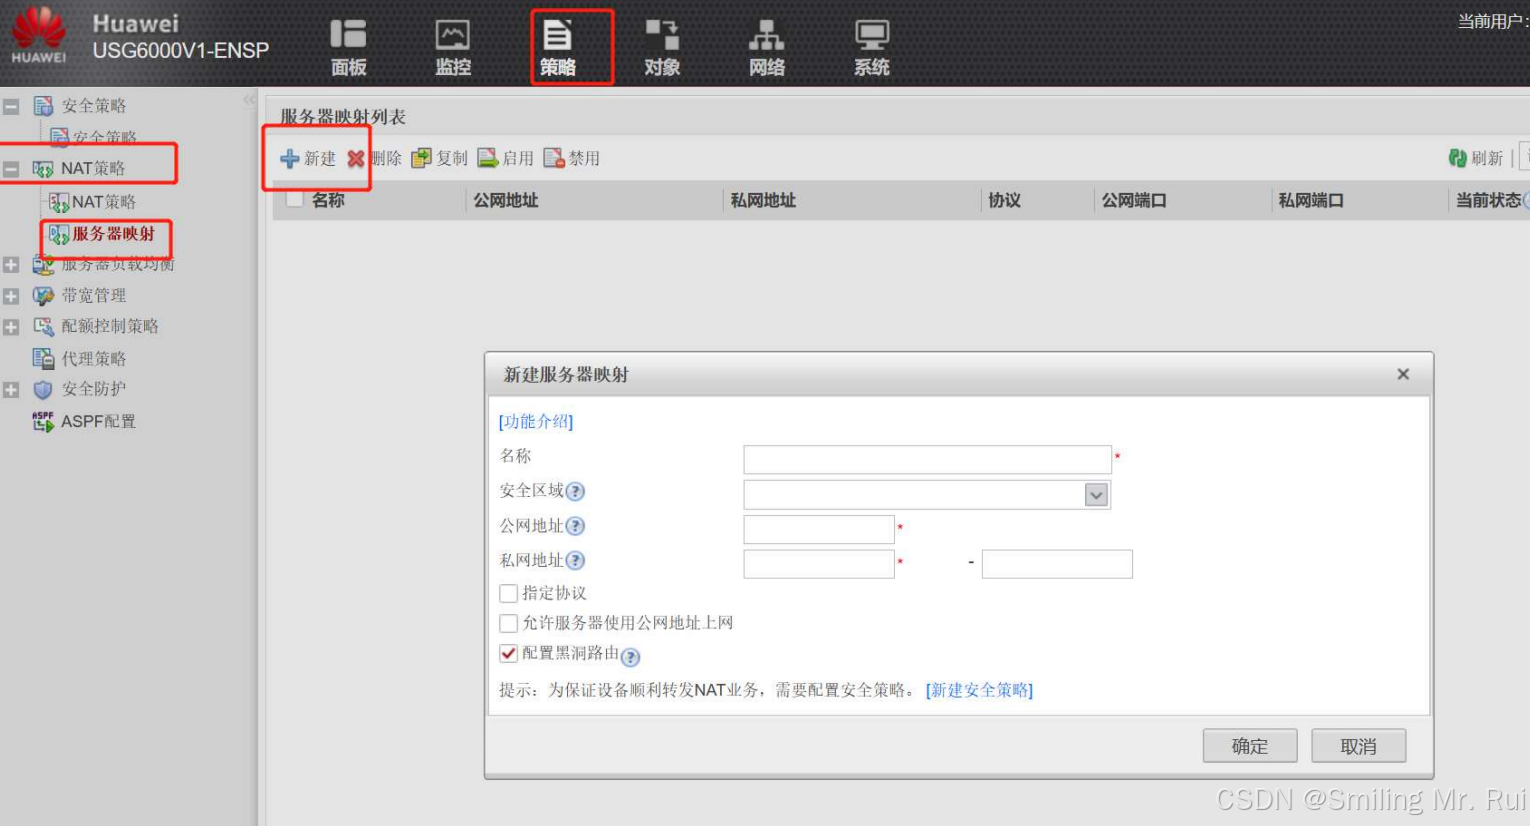The width and height of the screenshot is (1530, 826).
Task: Enable the 指定协议 checkbox
Action: pyautogui.click(x=509, y=593)
